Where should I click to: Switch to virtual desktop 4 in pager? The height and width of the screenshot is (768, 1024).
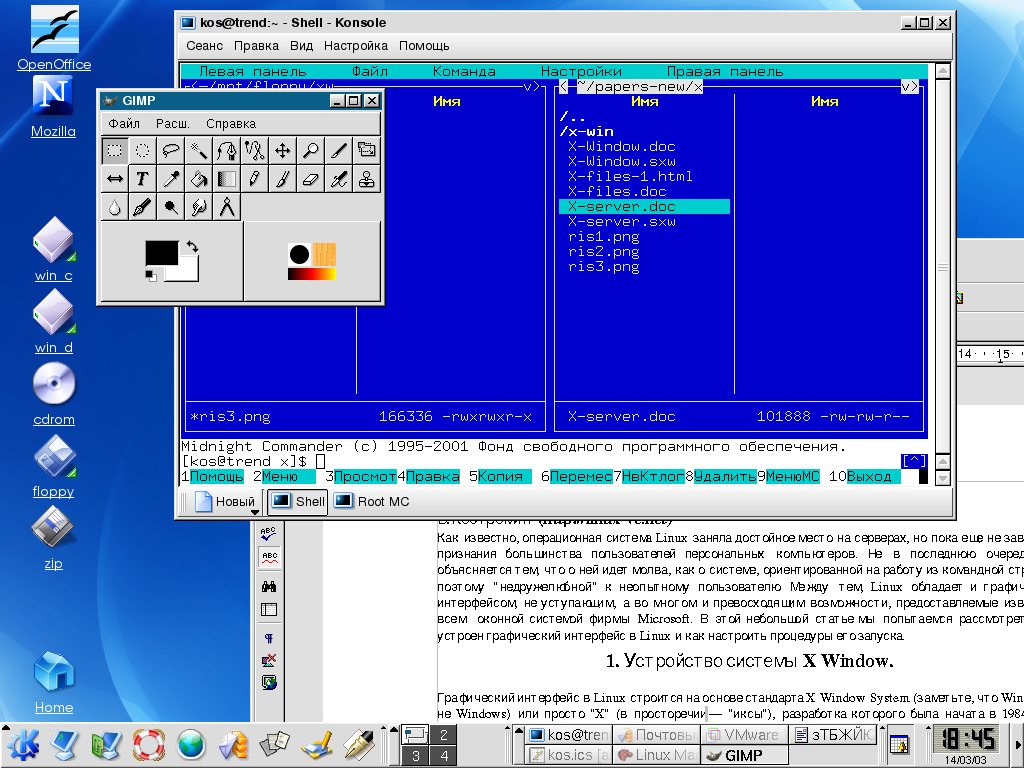(x=443, y=756)
